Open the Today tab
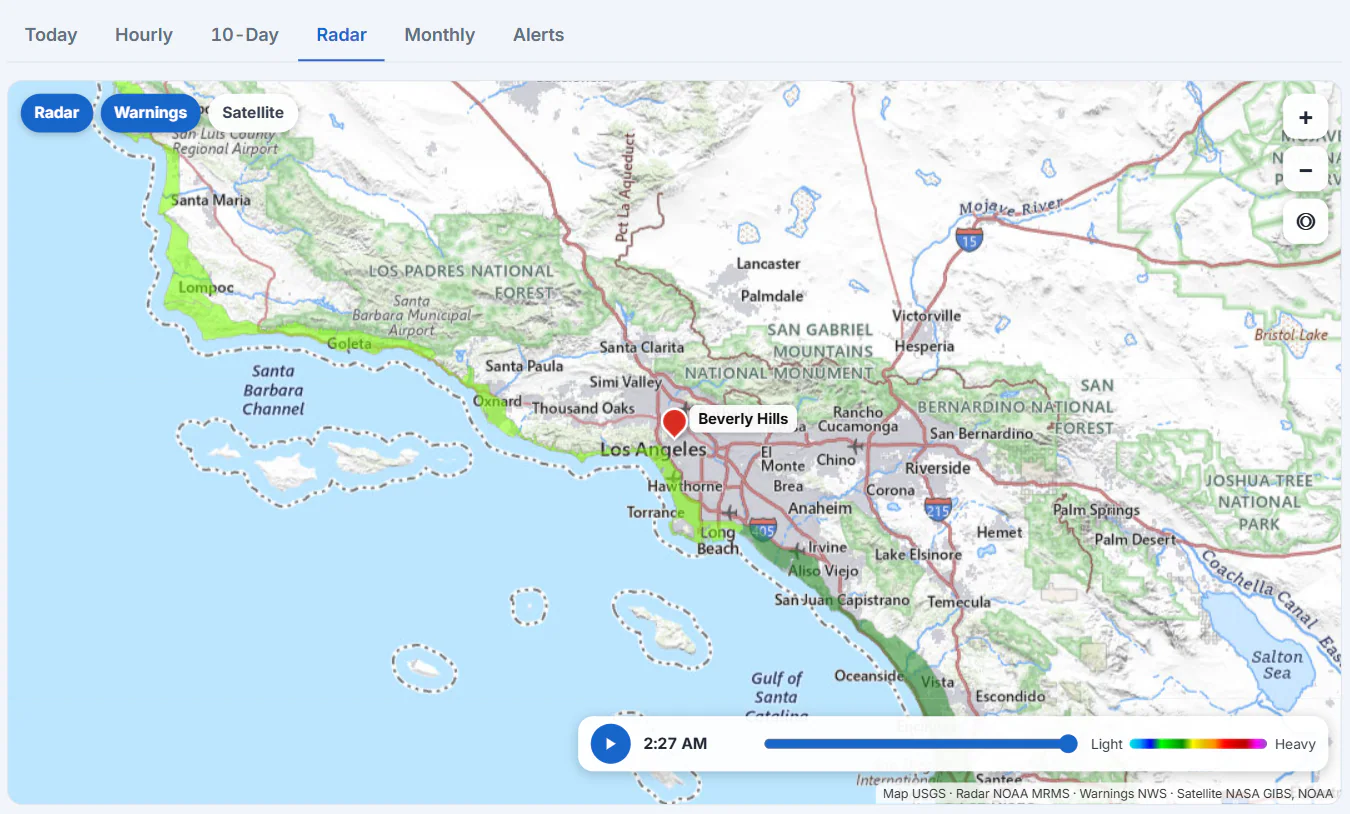 point(51,35)
